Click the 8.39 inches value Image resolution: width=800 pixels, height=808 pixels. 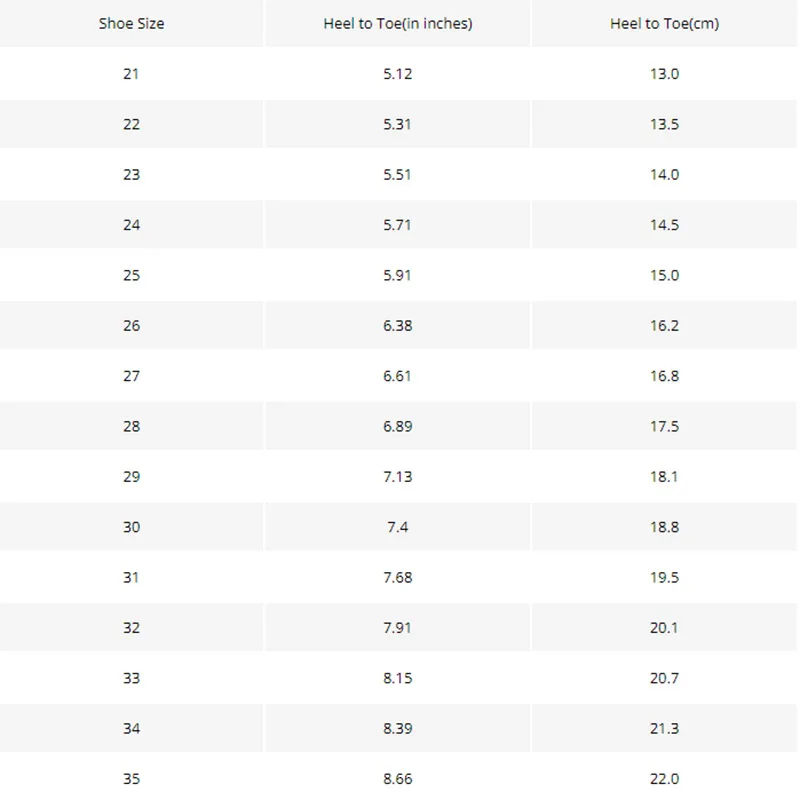397,728
